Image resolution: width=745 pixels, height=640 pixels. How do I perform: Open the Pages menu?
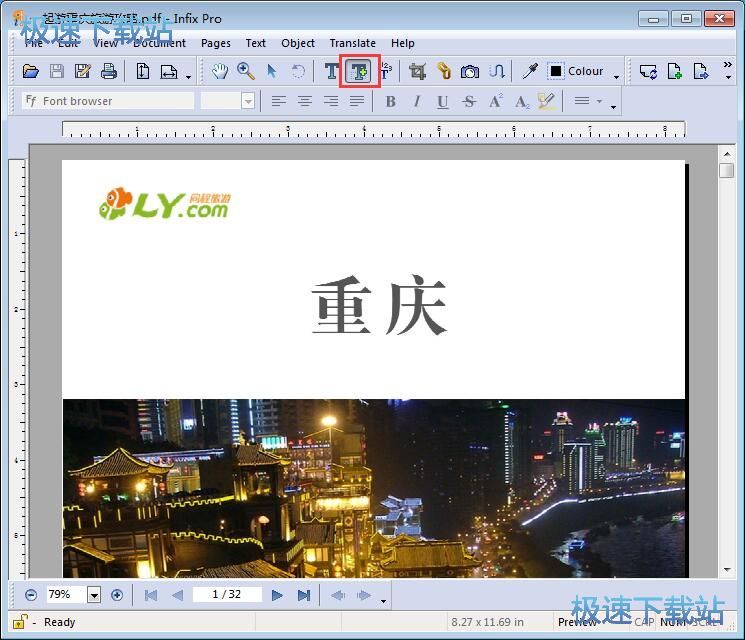tap(216, 43)
